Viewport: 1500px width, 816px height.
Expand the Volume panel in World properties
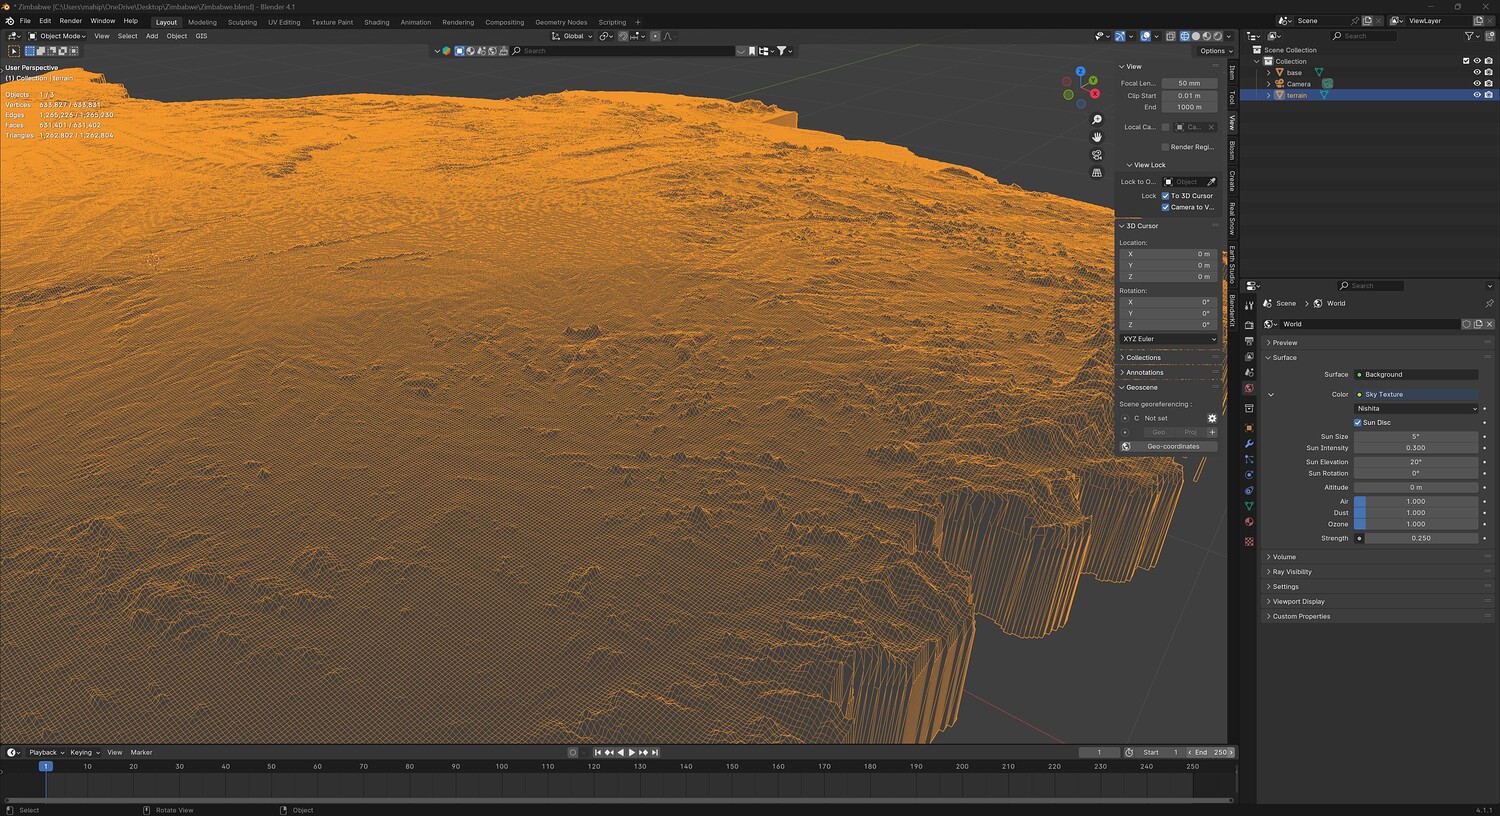click(x=1284, y=557)
